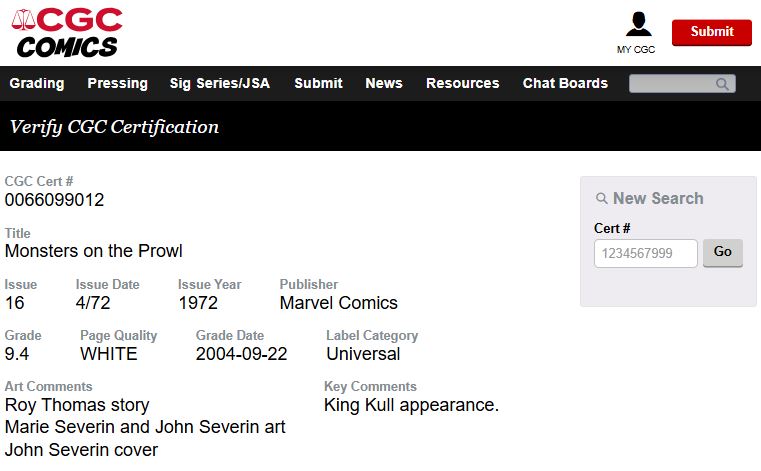Click the Marvel Comics publisher text
Screen dimensions: 761x471
(338, 303)
